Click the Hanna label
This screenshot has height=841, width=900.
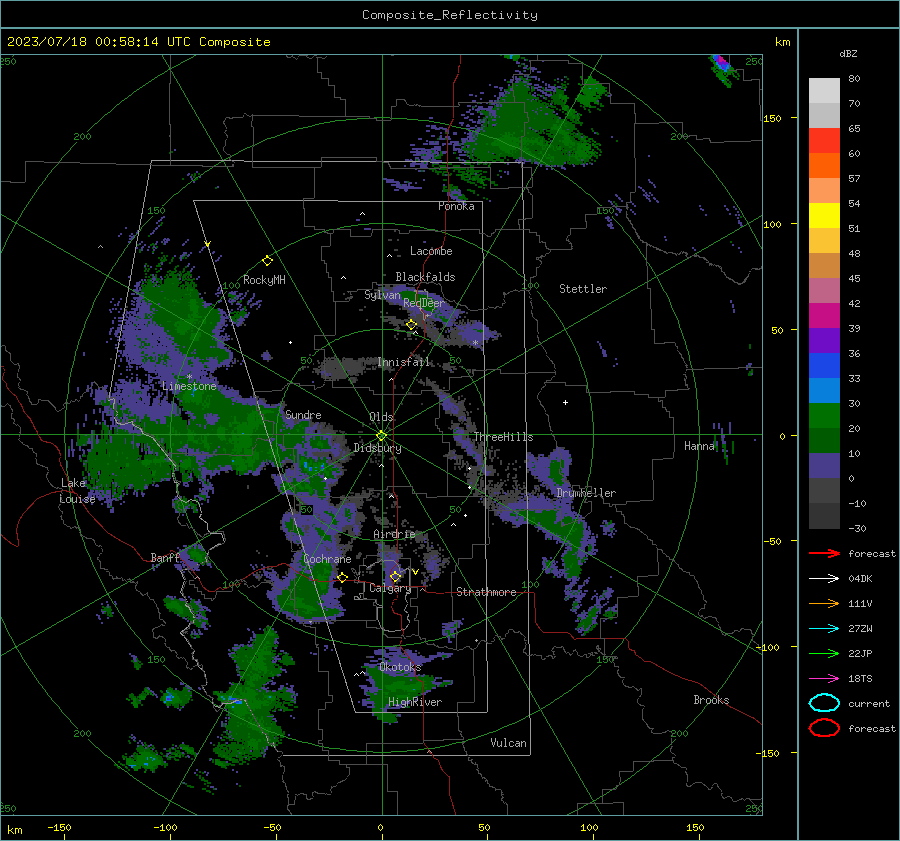pos(699,446)
